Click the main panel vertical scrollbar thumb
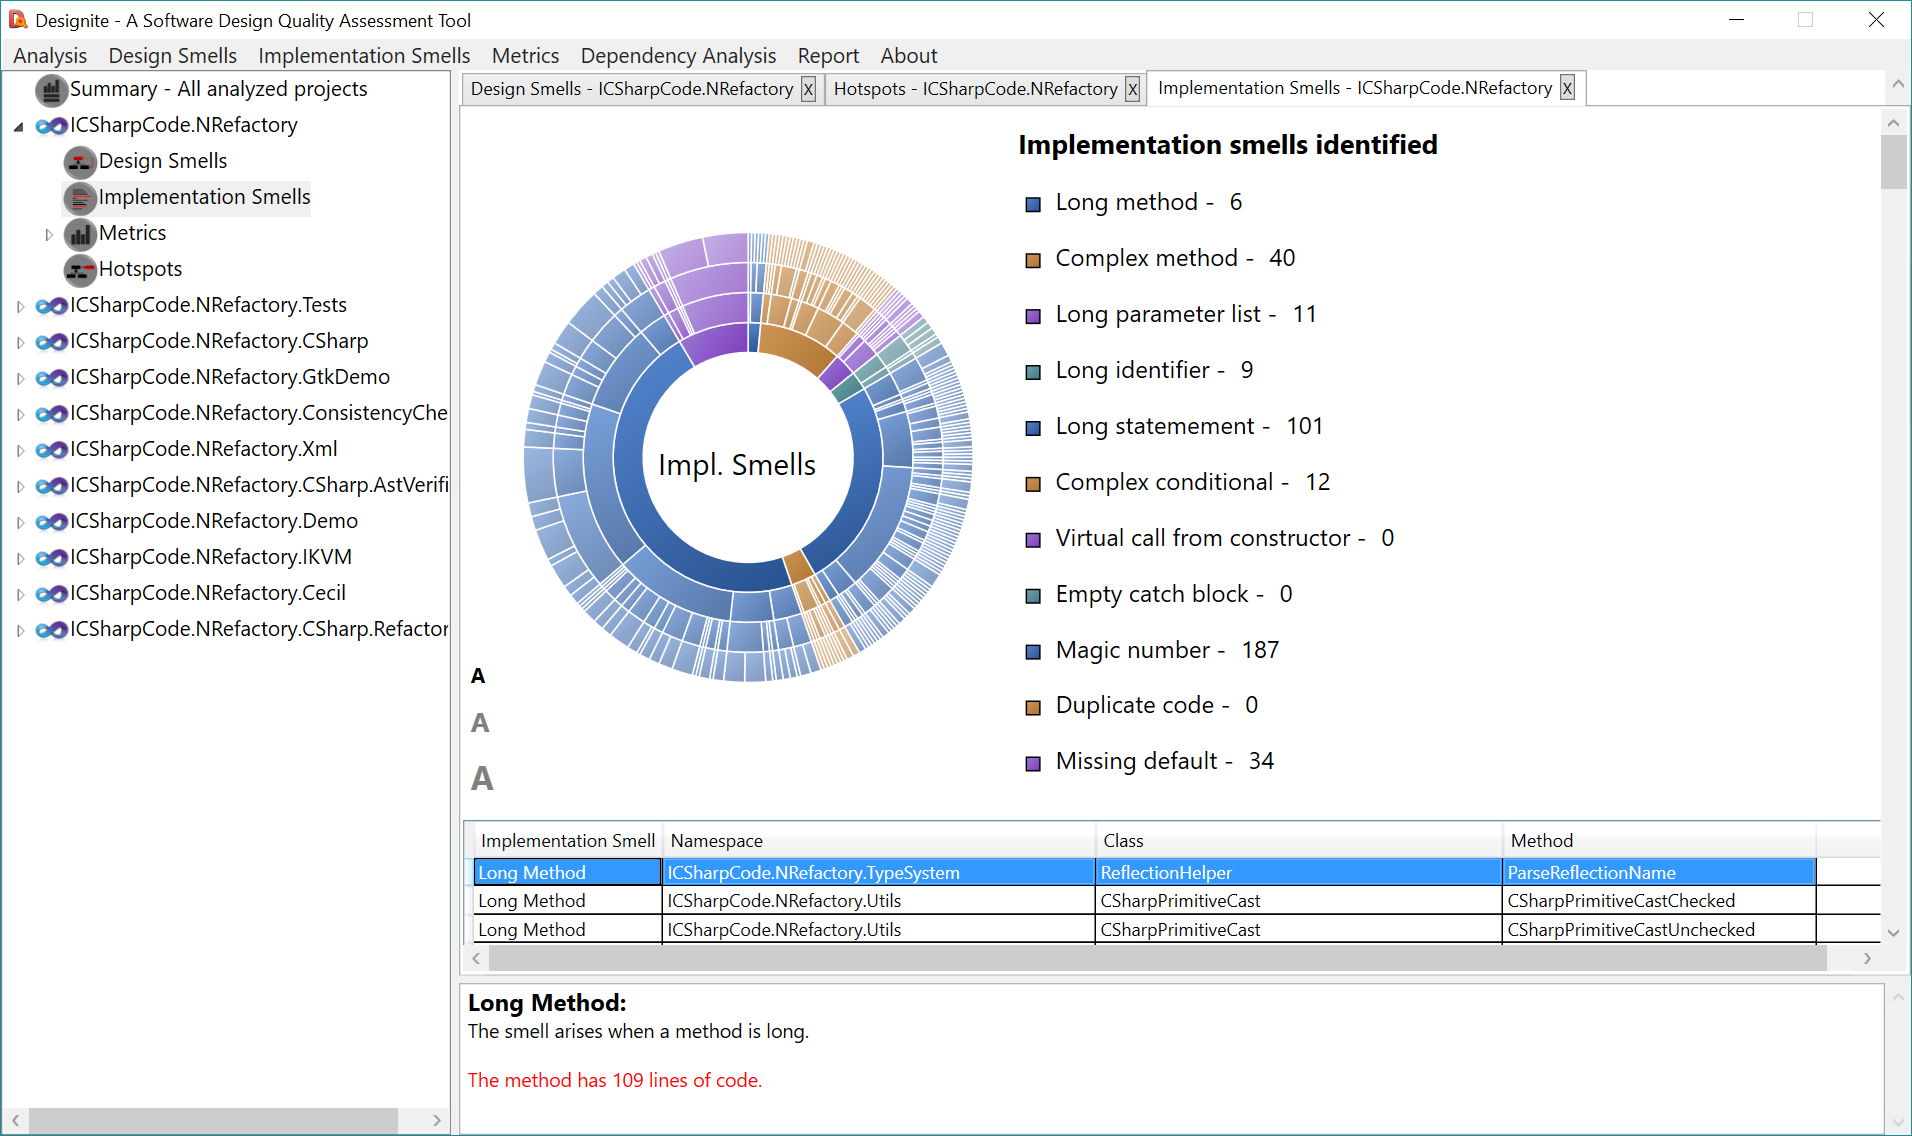 [x=1893, y=162]
